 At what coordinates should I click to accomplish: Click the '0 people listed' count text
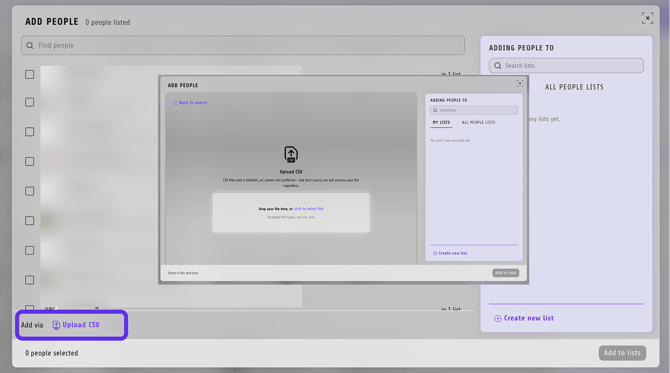pos(108,22)
